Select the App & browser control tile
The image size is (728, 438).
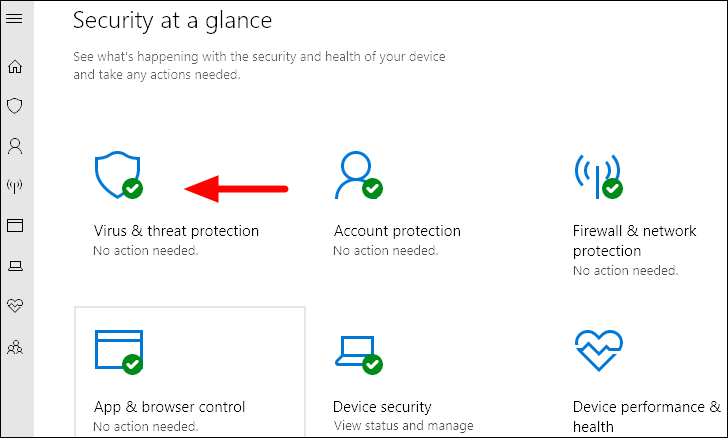[x=190, y=372]
